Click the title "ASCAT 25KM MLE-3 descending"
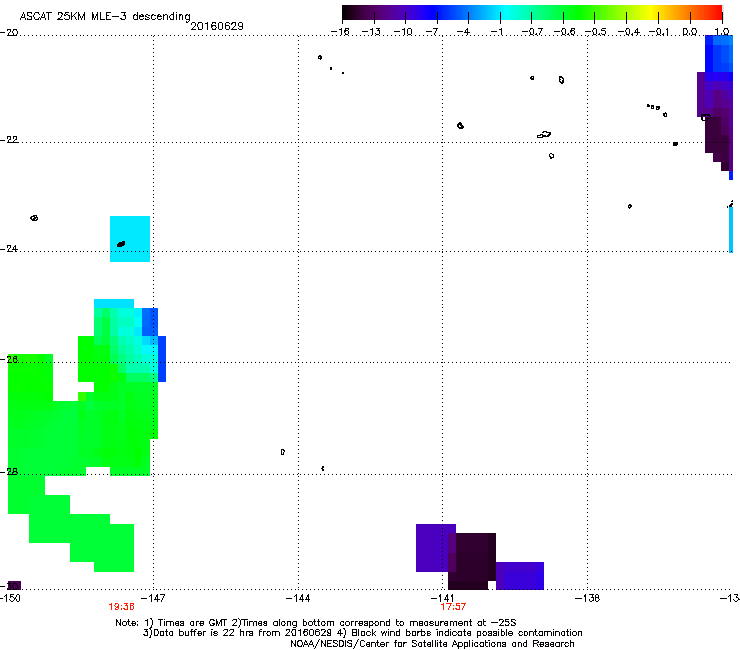The width and height of the screenshot is (740, 650). pos(105,17)
